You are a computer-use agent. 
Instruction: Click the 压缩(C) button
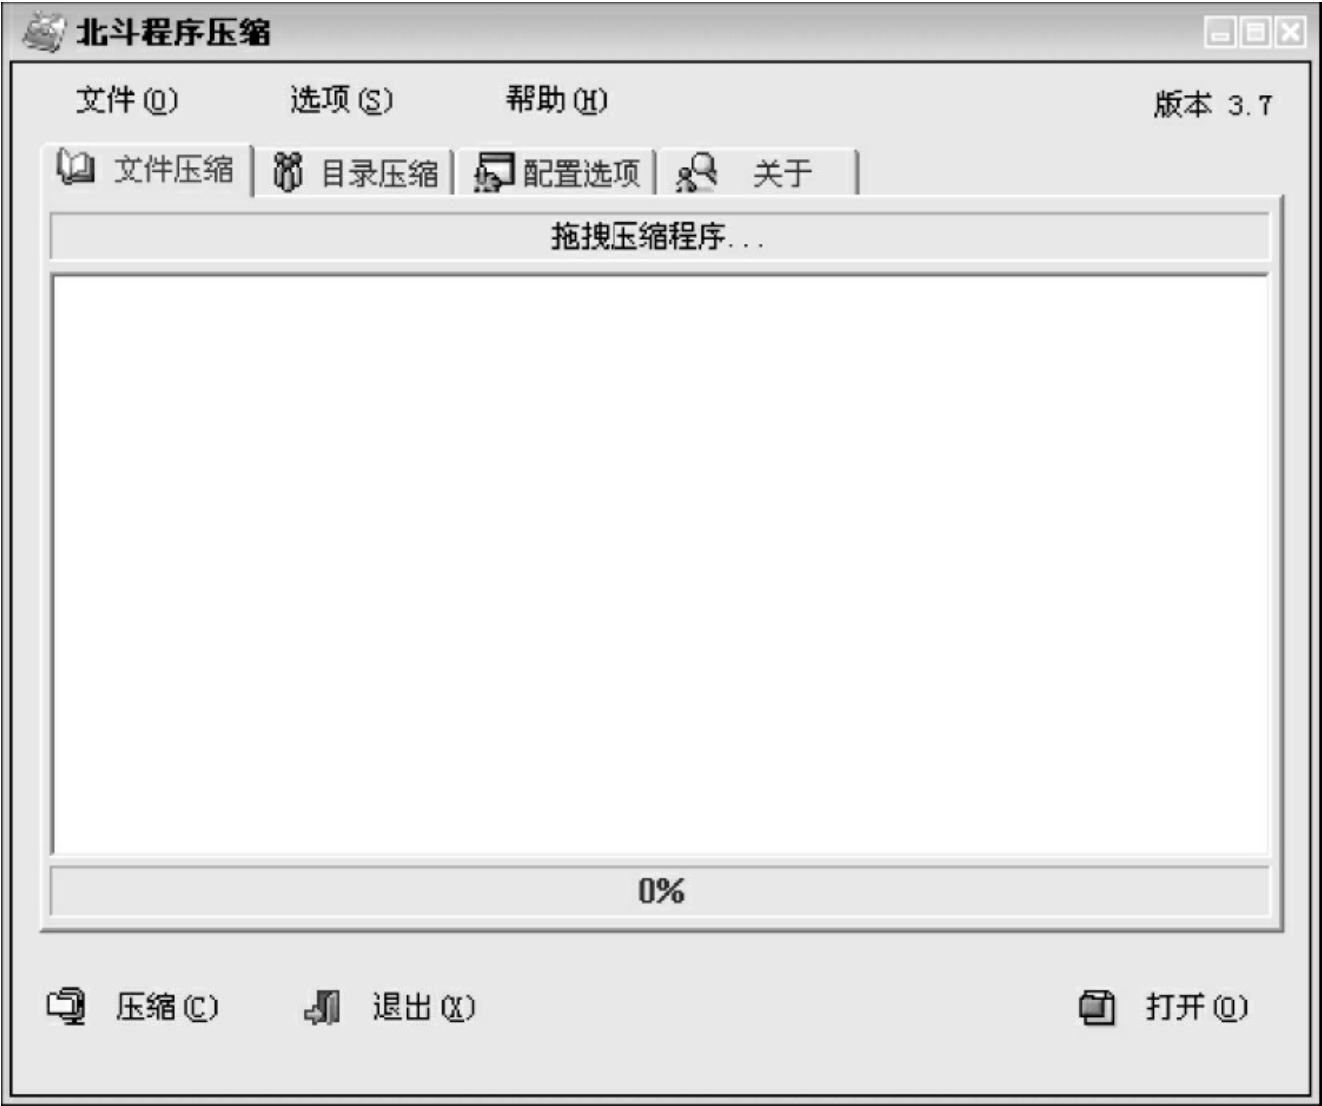point(133,1006)
